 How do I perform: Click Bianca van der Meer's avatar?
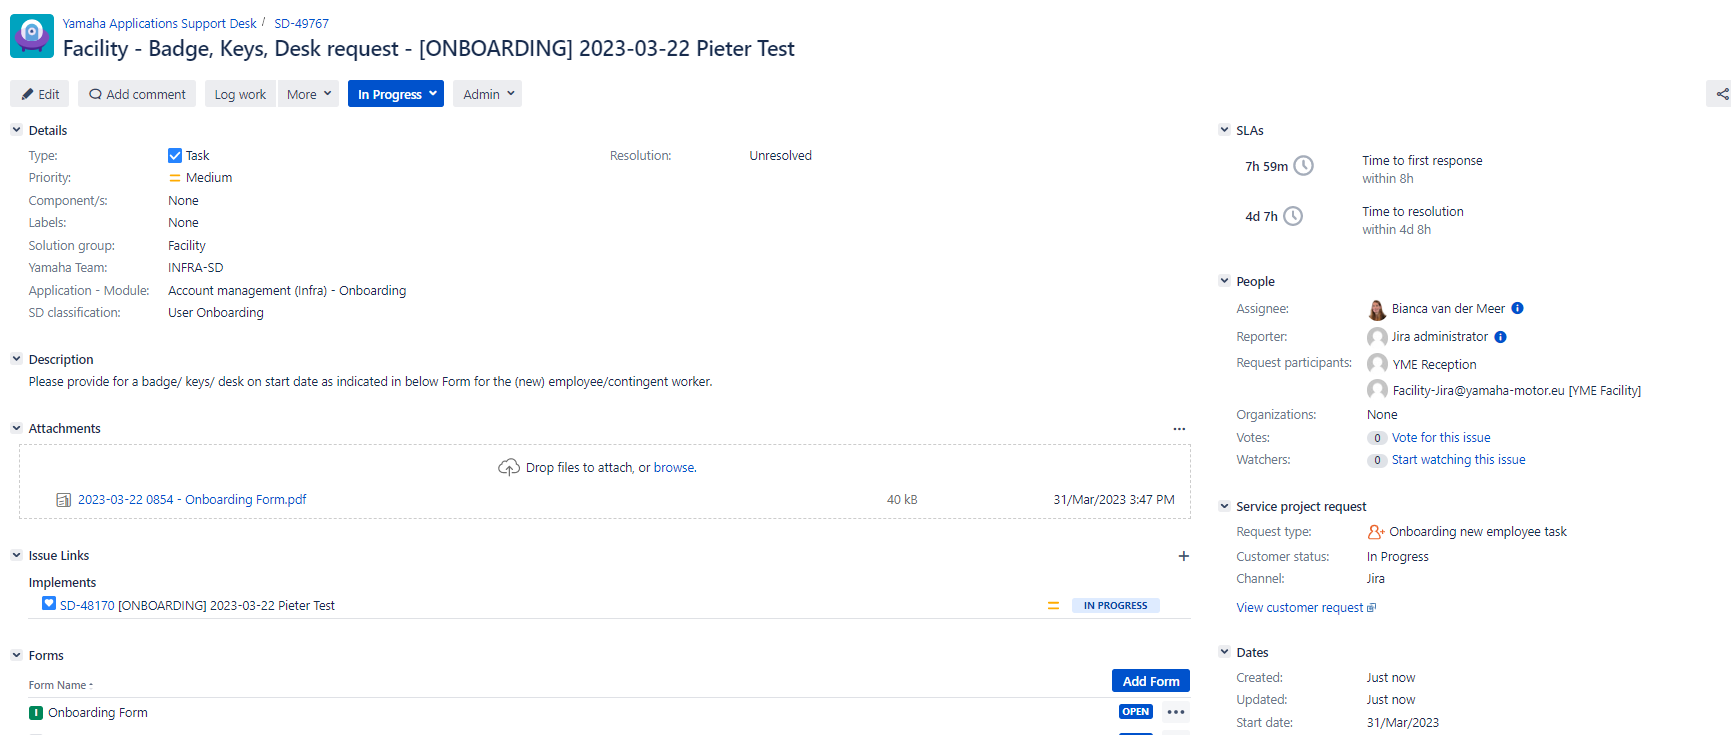pos(1377,310)
